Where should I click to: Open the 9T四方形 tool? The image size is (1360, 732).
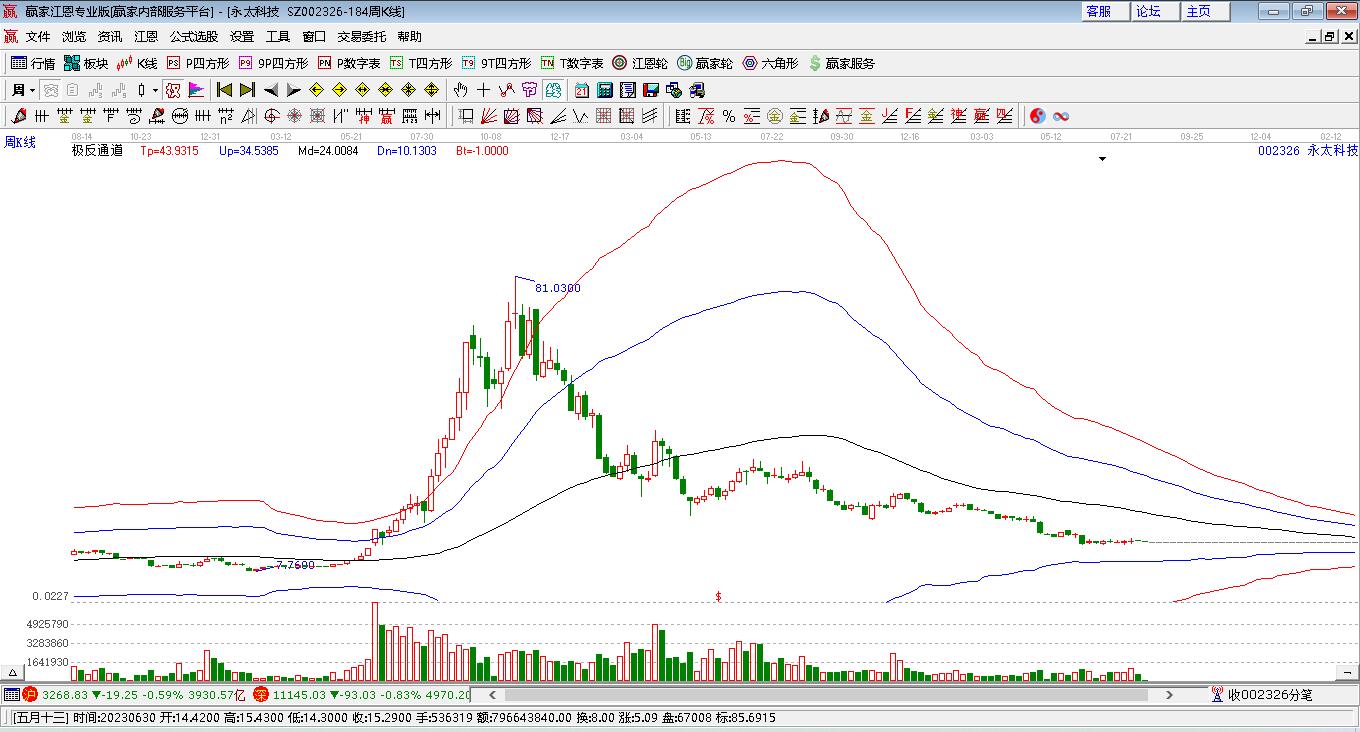point(496,63)
